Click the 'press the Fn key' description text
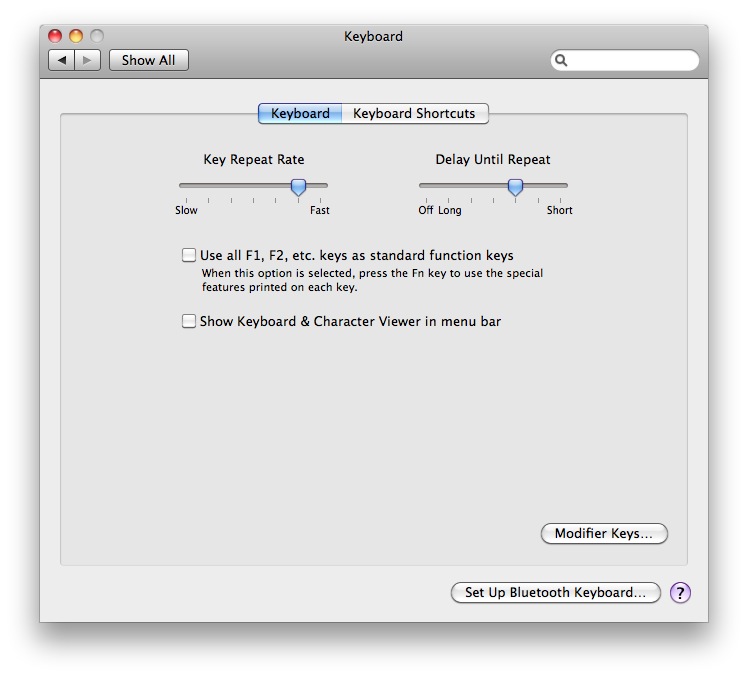Screen dimensions: 748x677 click(x=373, y=280)
